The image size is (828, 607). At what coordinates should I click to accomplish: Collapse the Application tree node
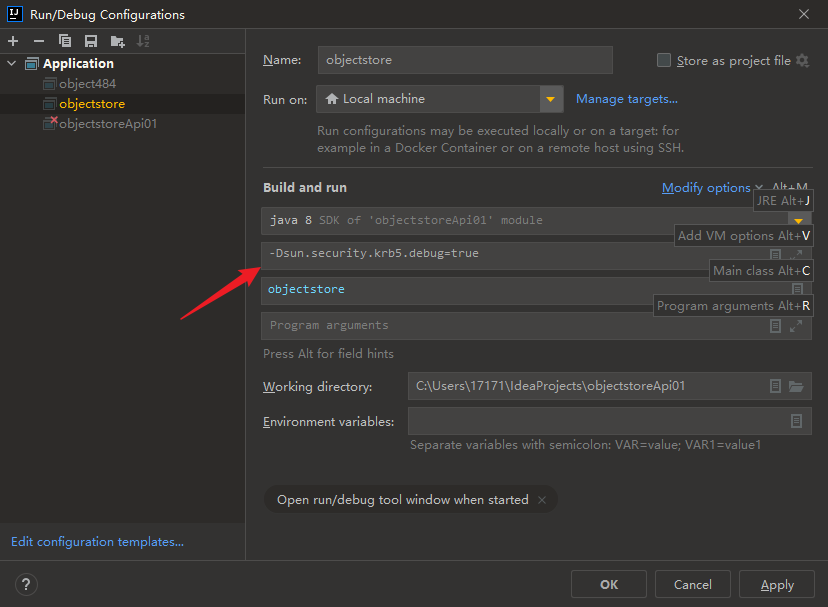coord(12,64)
